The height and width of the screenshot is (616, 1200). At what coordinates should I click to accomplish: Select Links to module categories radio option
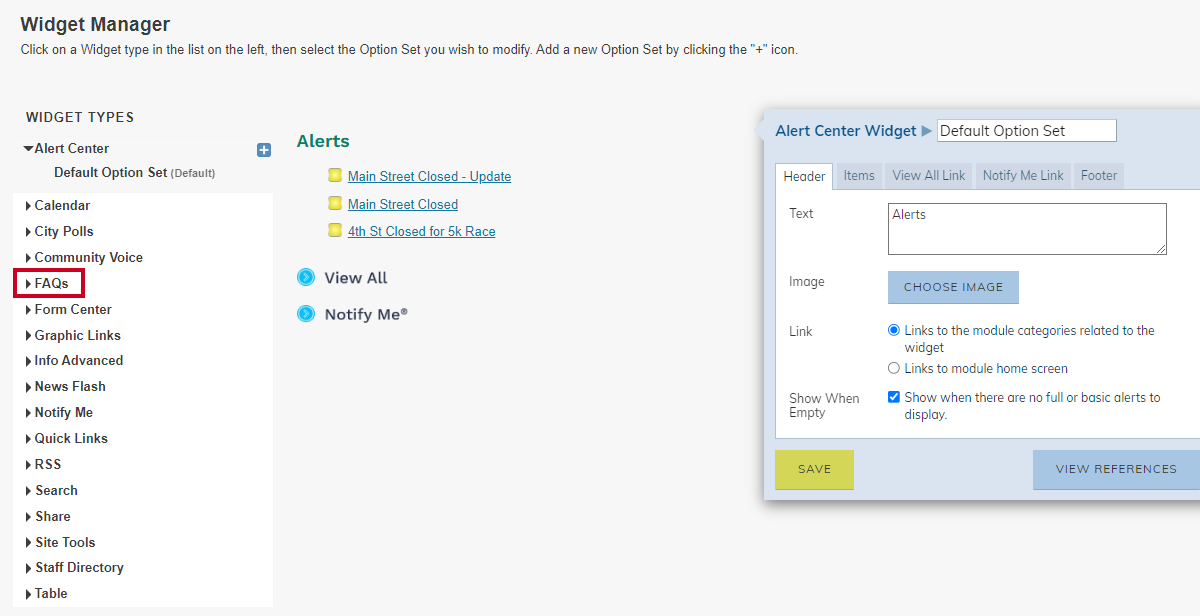tap(894, 330)
